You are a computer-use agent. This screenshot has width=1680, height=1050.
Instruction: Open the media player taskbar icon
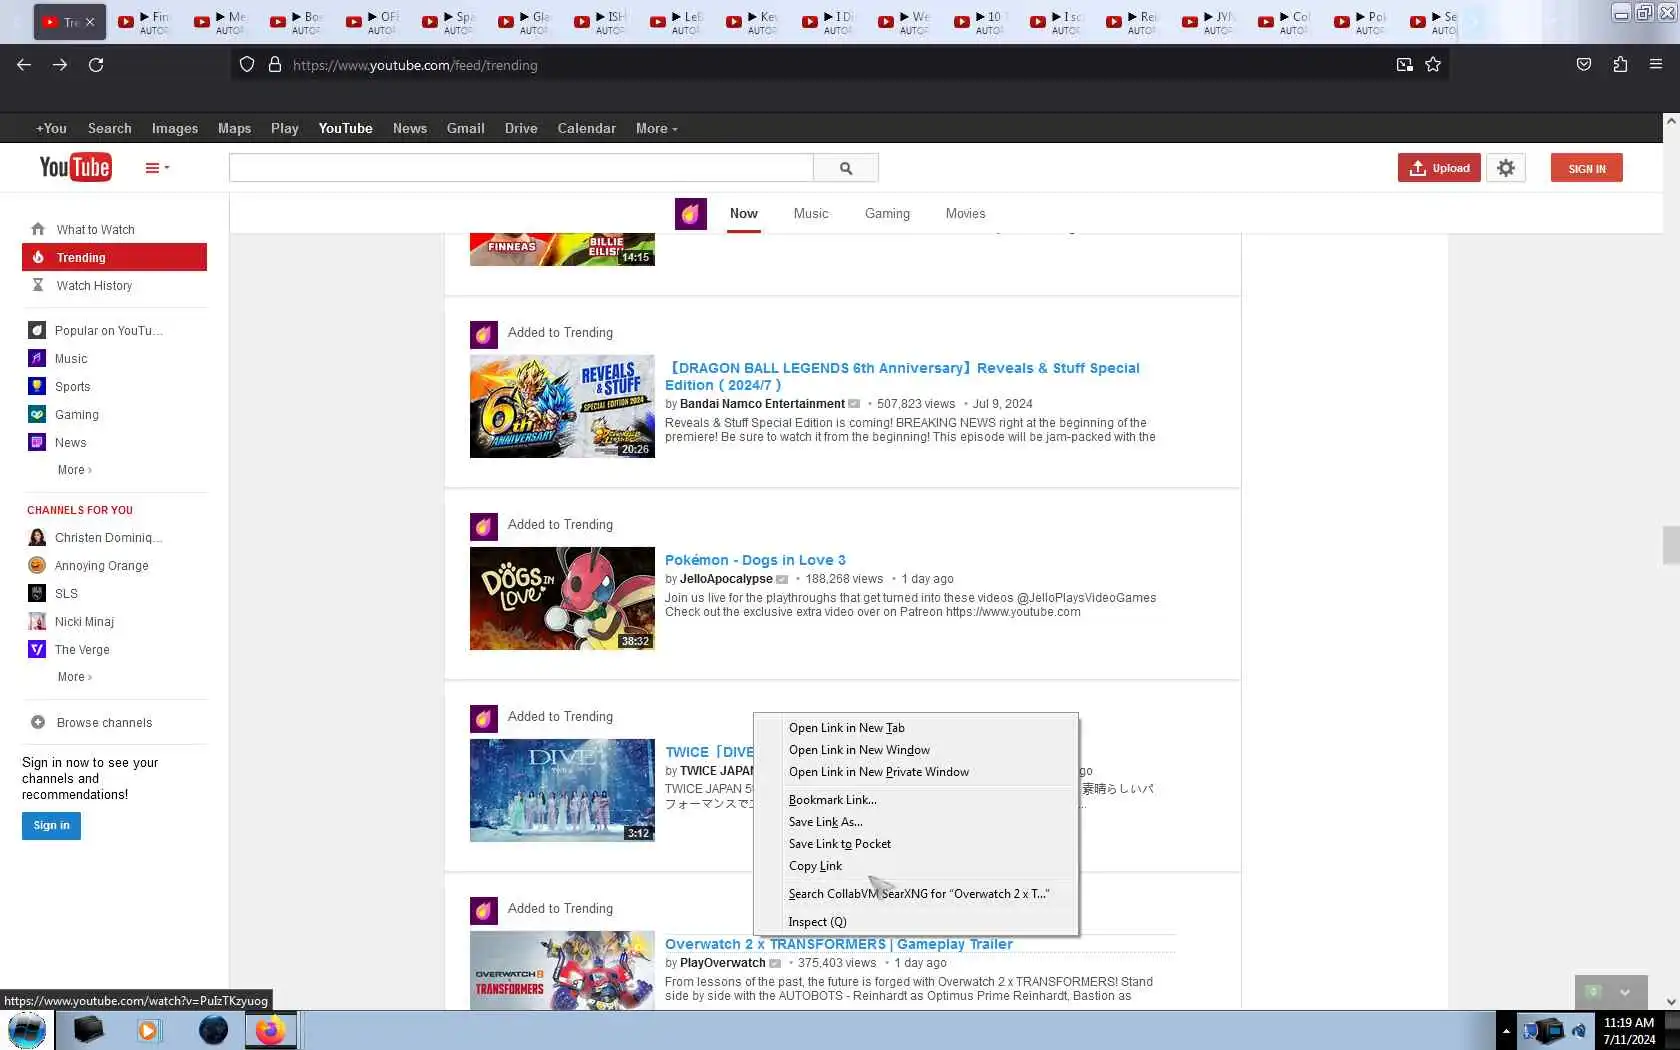point(148,1030)
